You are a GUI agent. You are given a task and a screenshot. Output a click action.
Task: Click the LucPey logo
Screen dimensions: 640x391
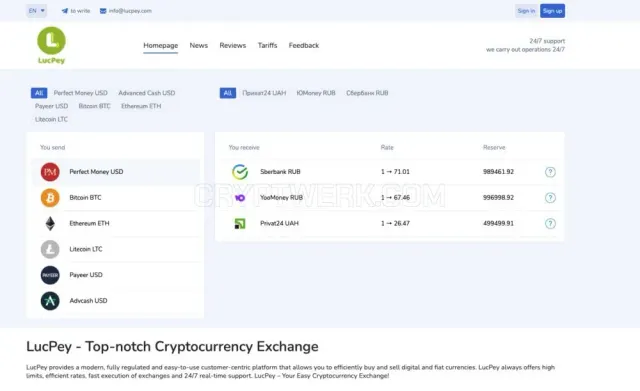(x=51, y=45)
